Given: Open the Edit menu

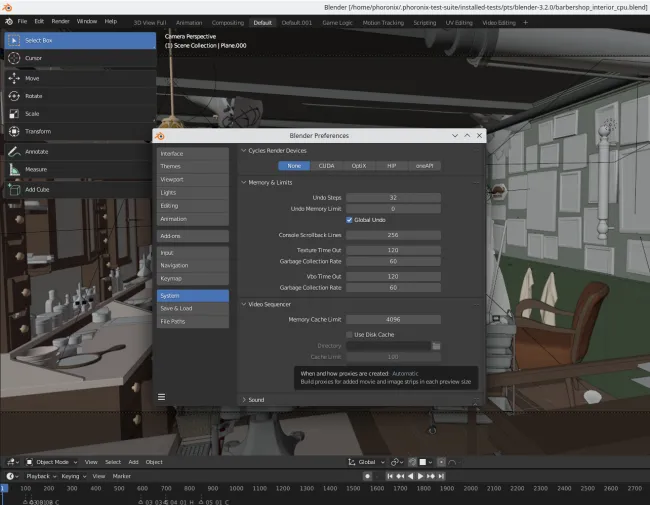Looking at the screenshot, I should (39, 22).
